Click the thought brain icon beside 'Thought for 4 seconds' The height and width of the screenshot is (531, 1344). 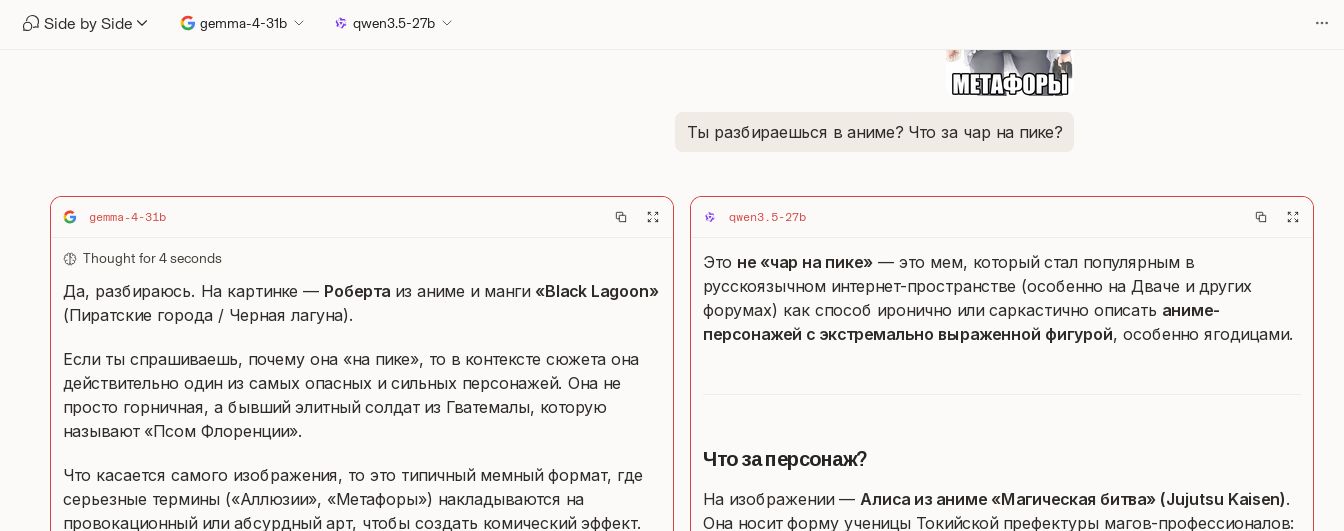click(x=70, y=259)
